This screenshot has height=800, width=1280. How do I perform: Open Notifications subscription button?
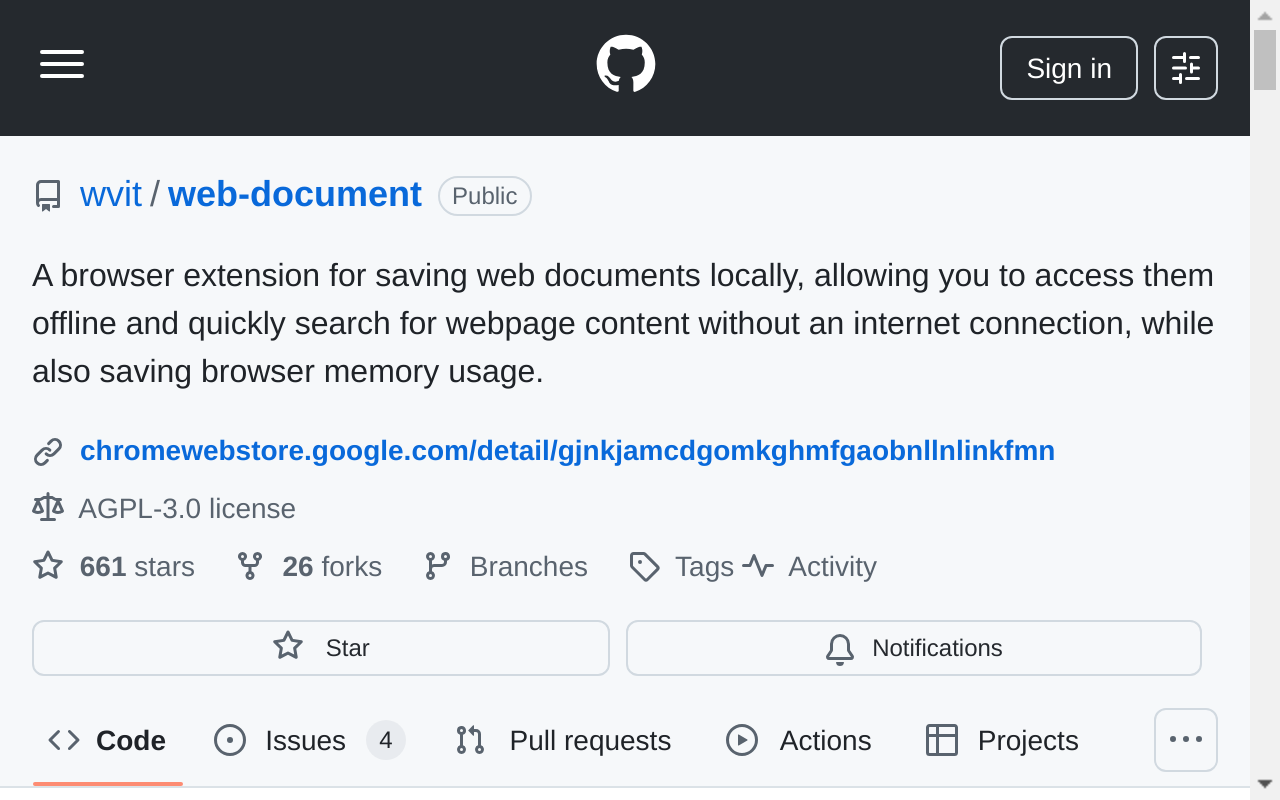(913, 648)
